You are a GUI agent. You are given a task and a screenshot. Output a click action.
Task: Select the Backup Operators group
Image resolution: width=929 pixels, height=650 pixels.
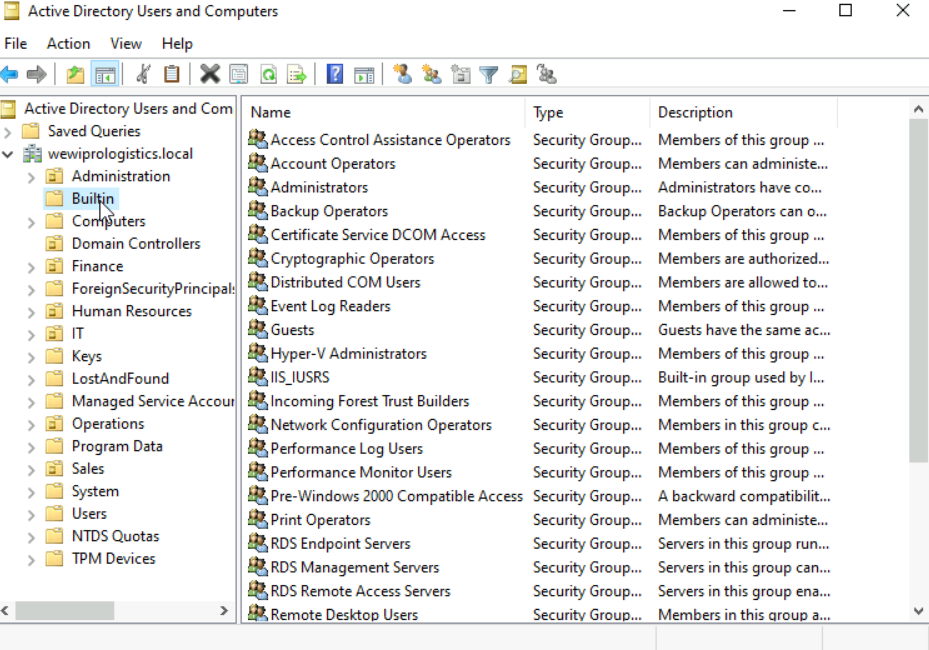tap(329, 212)
